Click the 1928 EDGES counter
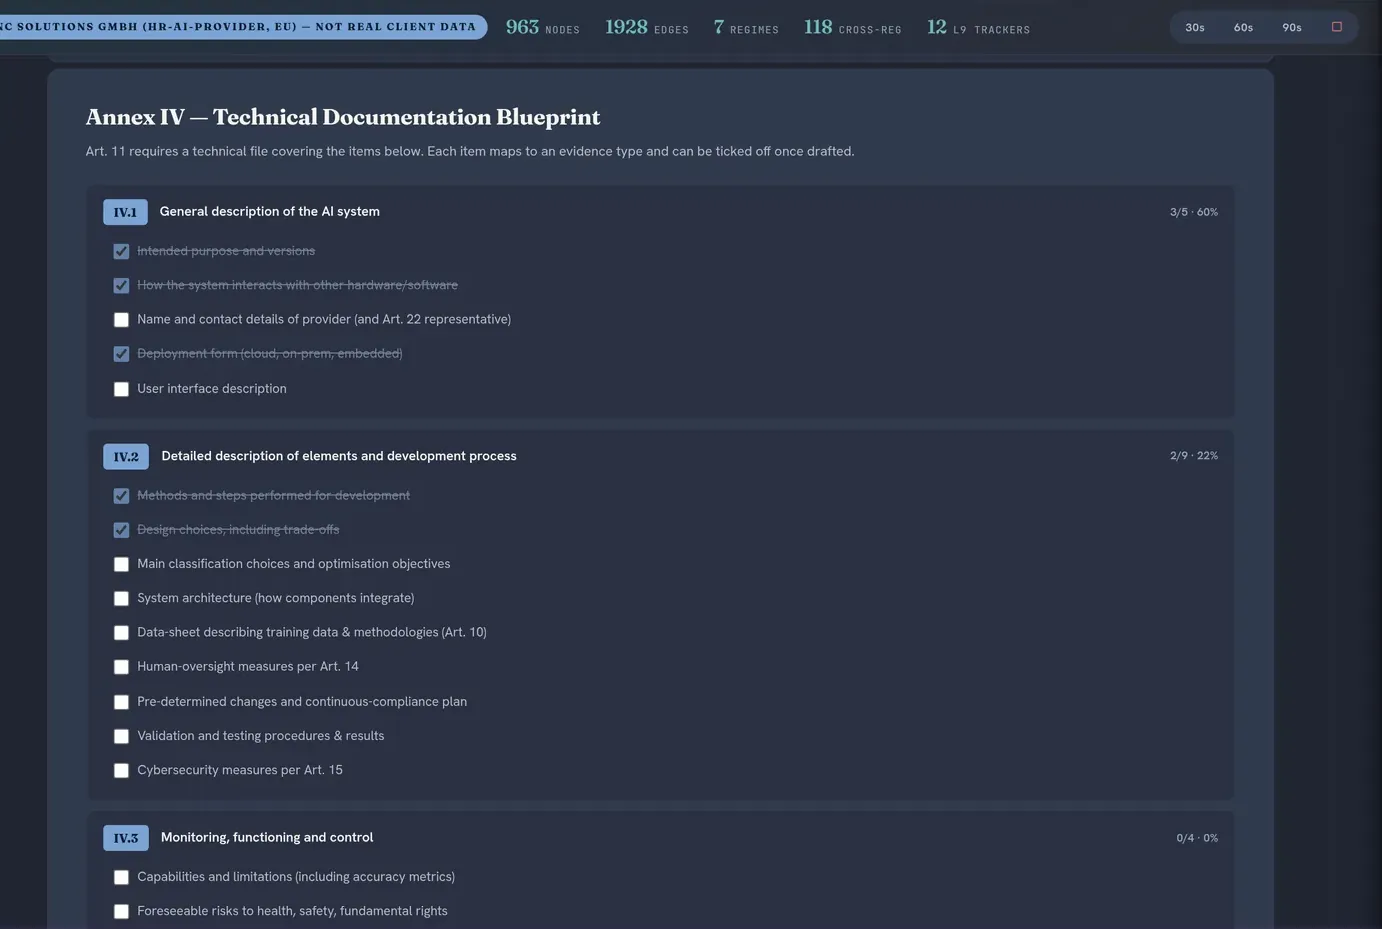Screen dimensions: 1382x929 647,27
